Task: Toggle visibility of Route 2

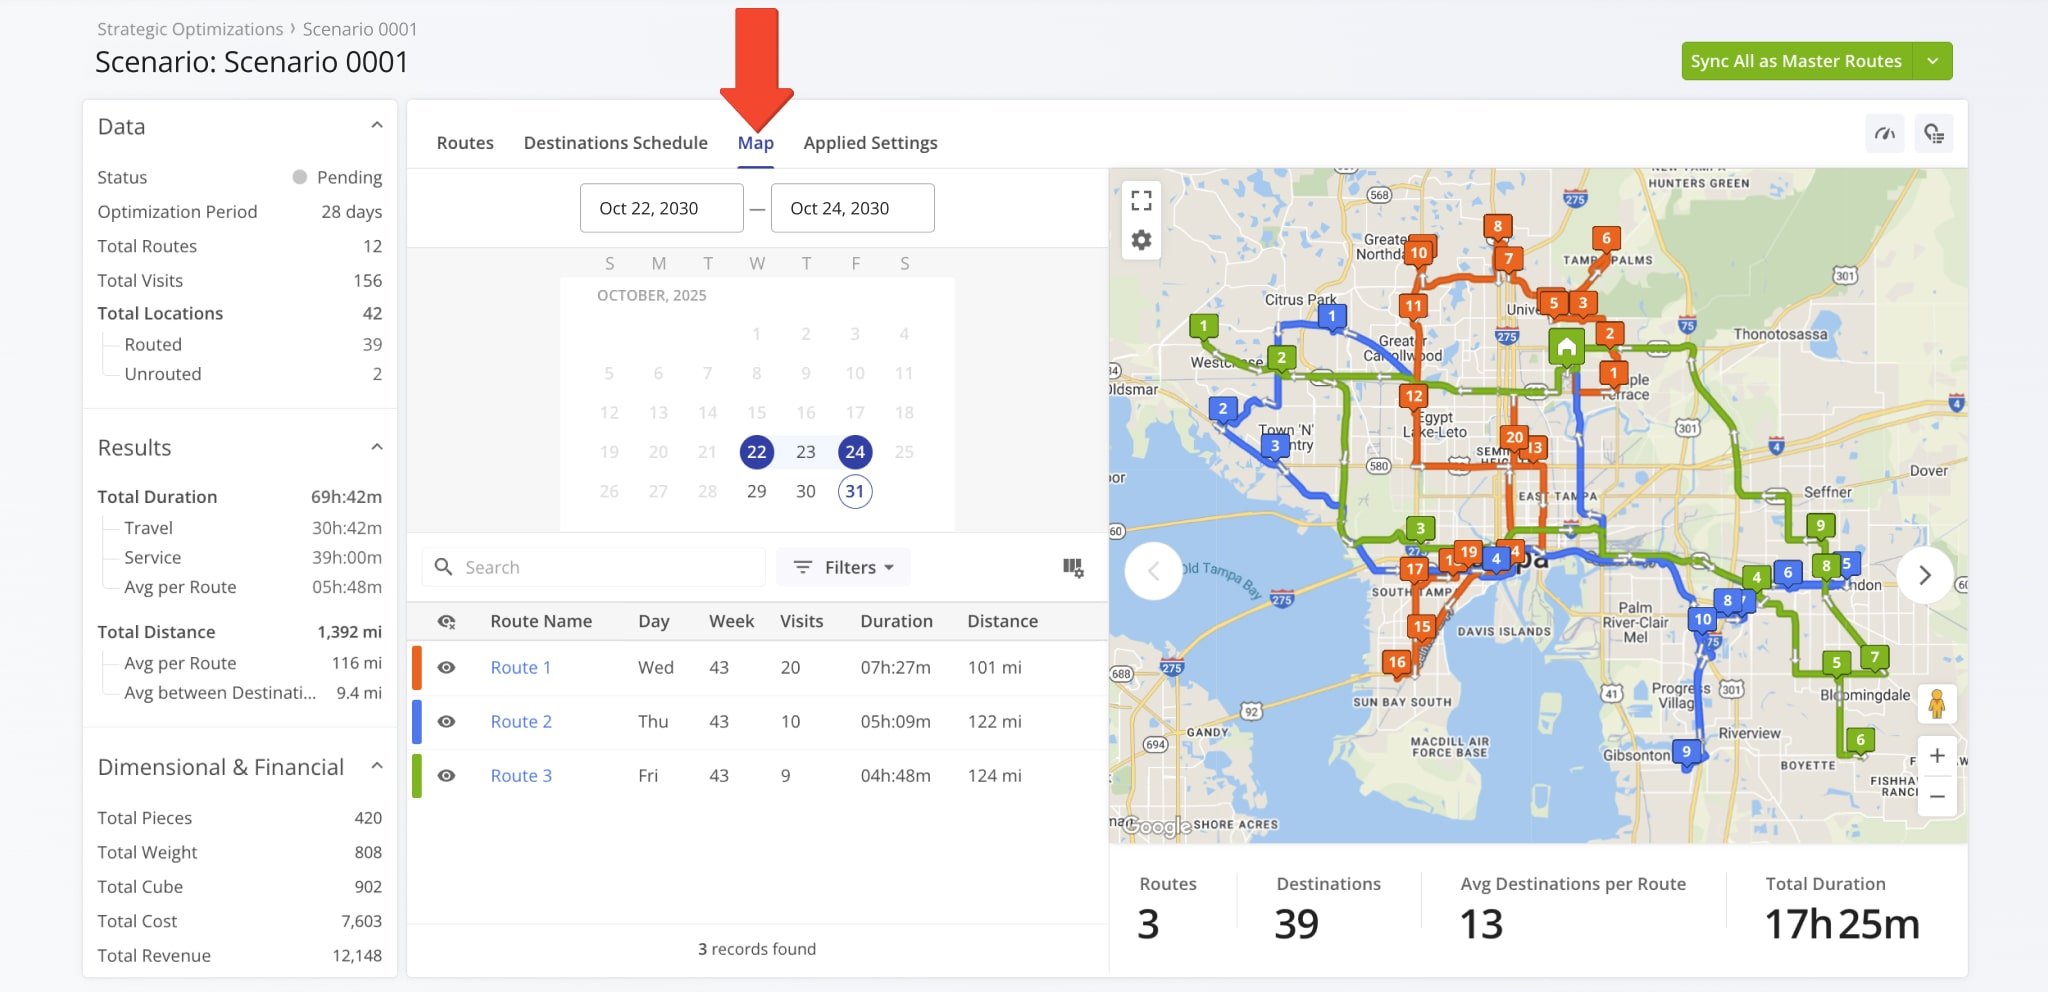Action: coord(447,722)
